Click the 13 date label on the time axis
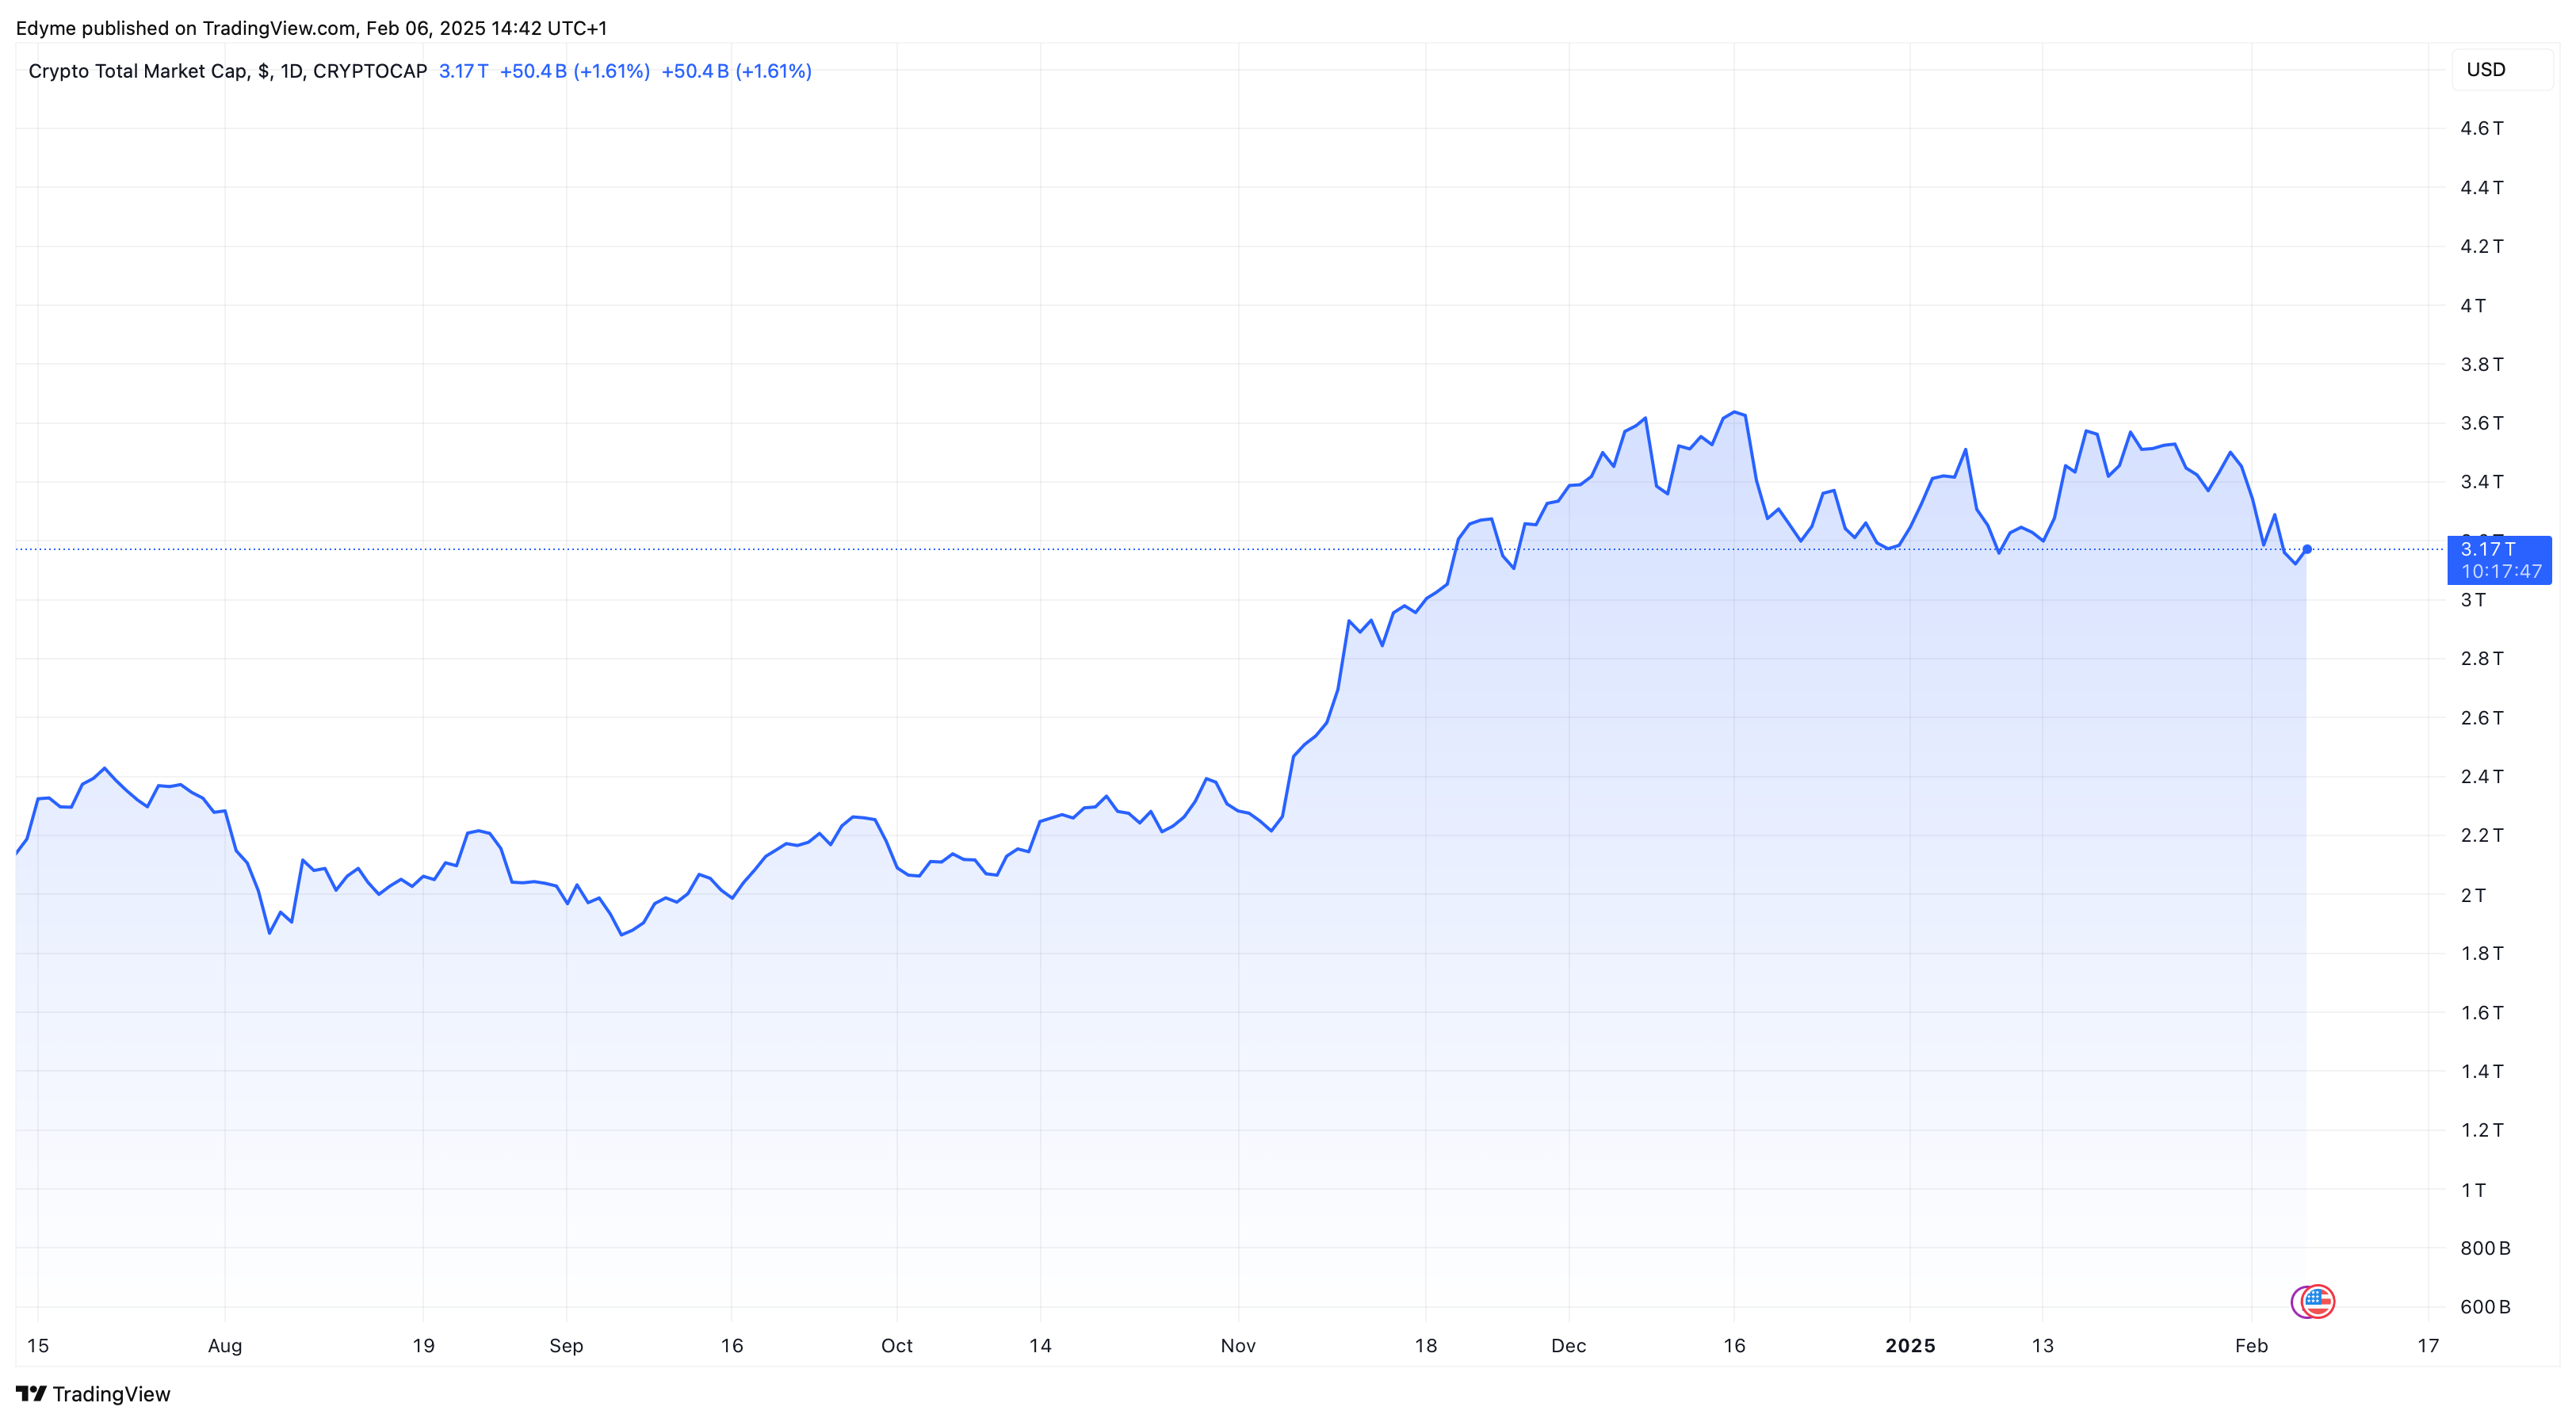The height and width of the screenshot is (1422, 2576). [x=2043, y=1346]
